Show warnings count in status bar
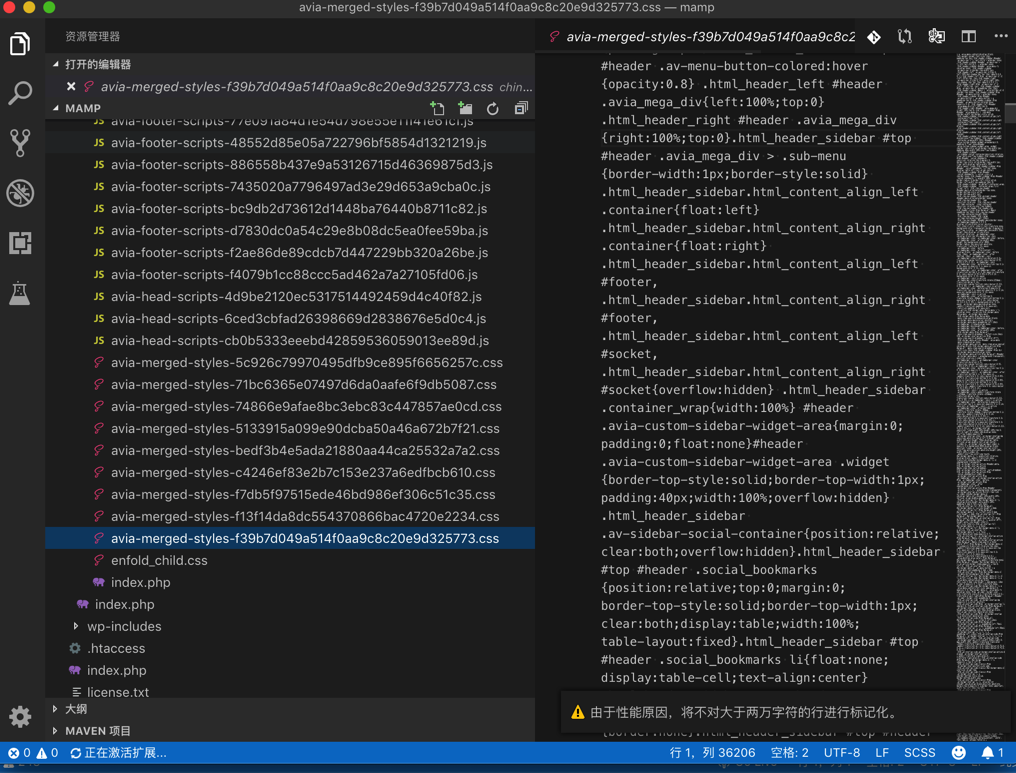The height and width of the screenshot is (773, 1016). click(47, 752)
